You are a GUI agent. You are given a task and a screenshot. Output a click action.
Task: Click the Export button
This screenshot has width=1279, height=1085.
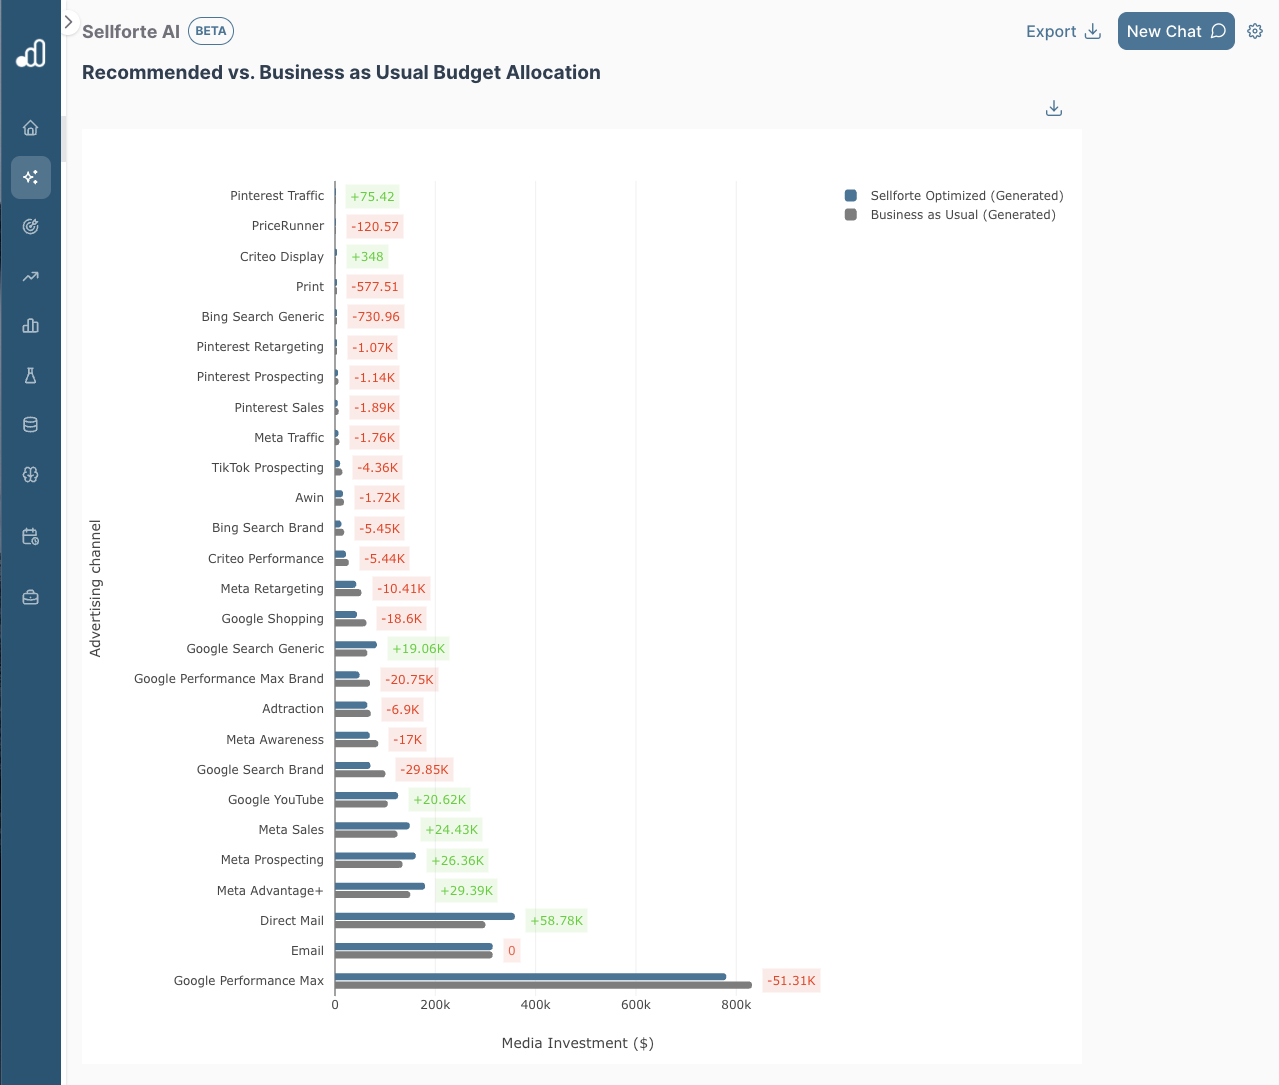click(1063, 32)
